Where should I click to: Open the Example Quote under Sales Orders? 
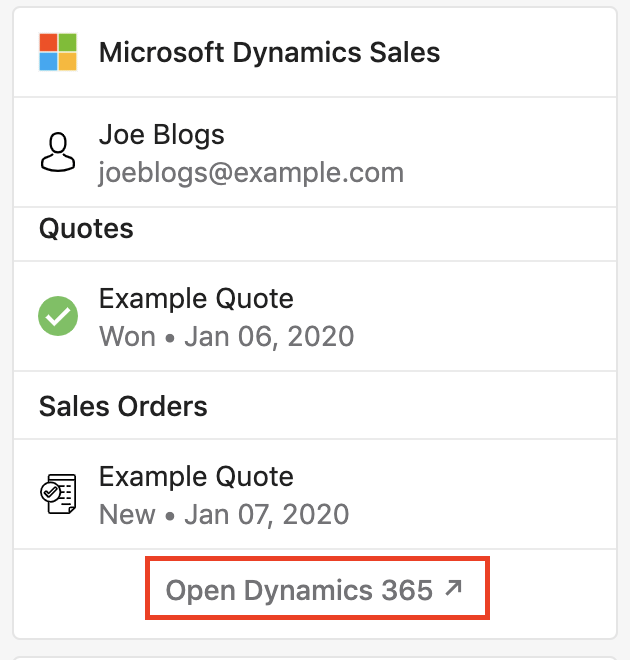(196, 477)
